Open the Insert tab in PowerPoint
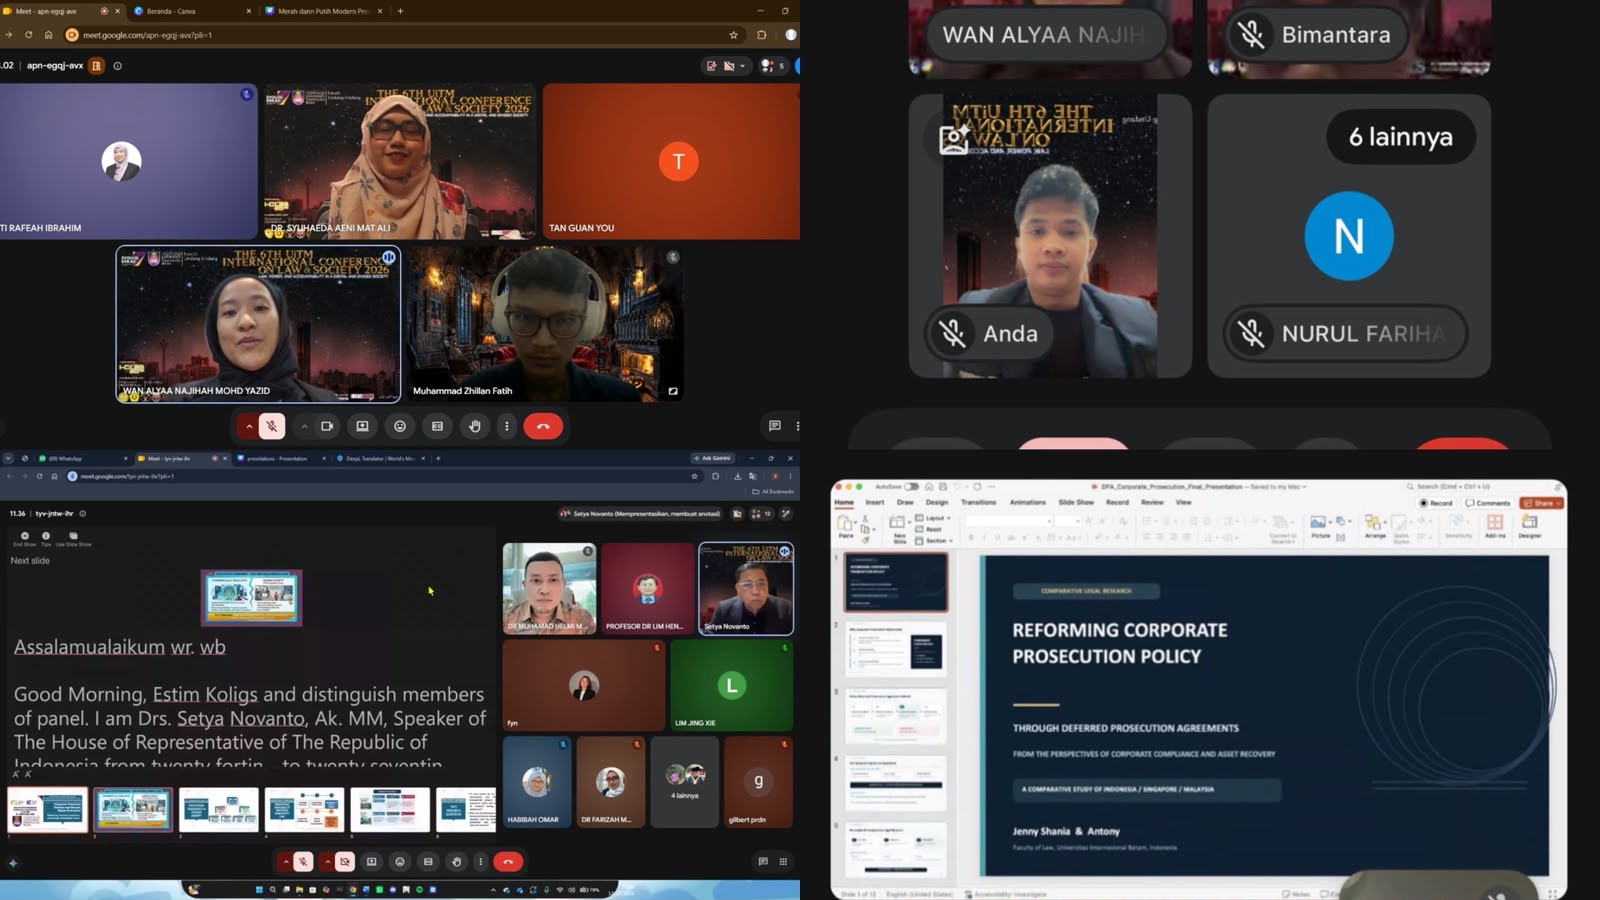 [875, 502]
